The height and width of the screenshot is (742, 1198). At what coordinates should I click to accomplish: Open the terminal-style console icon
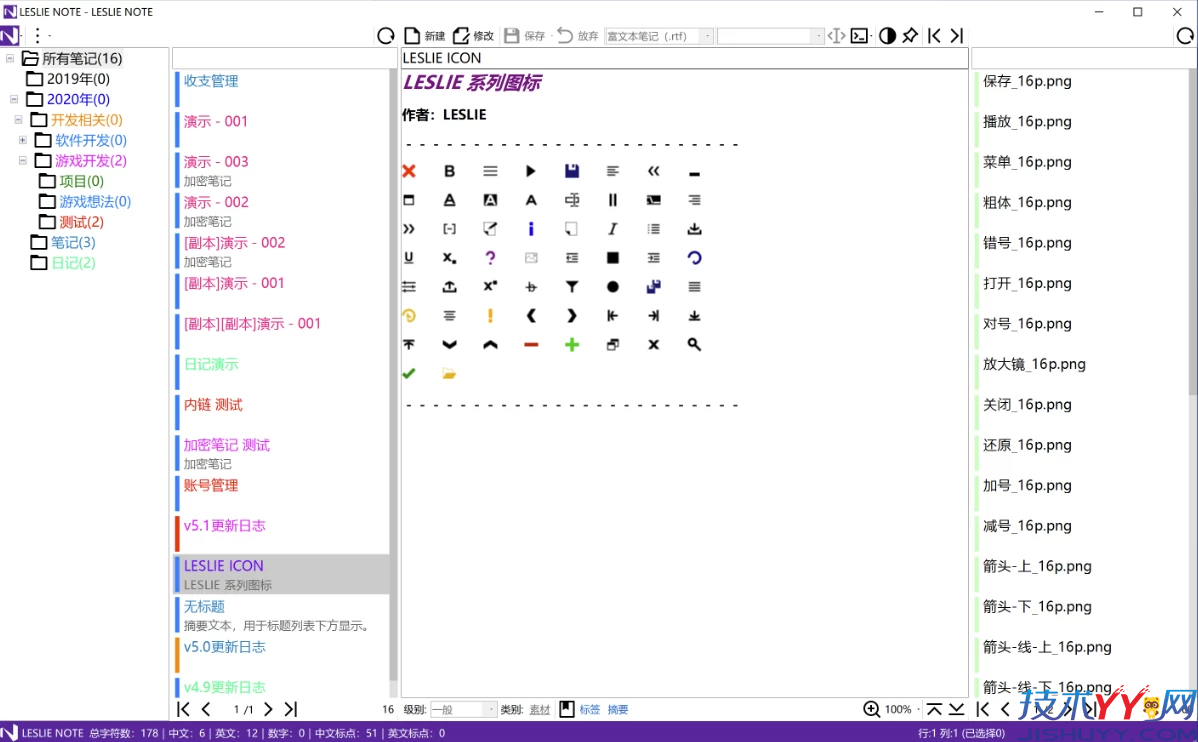click(x=860, y=36)
